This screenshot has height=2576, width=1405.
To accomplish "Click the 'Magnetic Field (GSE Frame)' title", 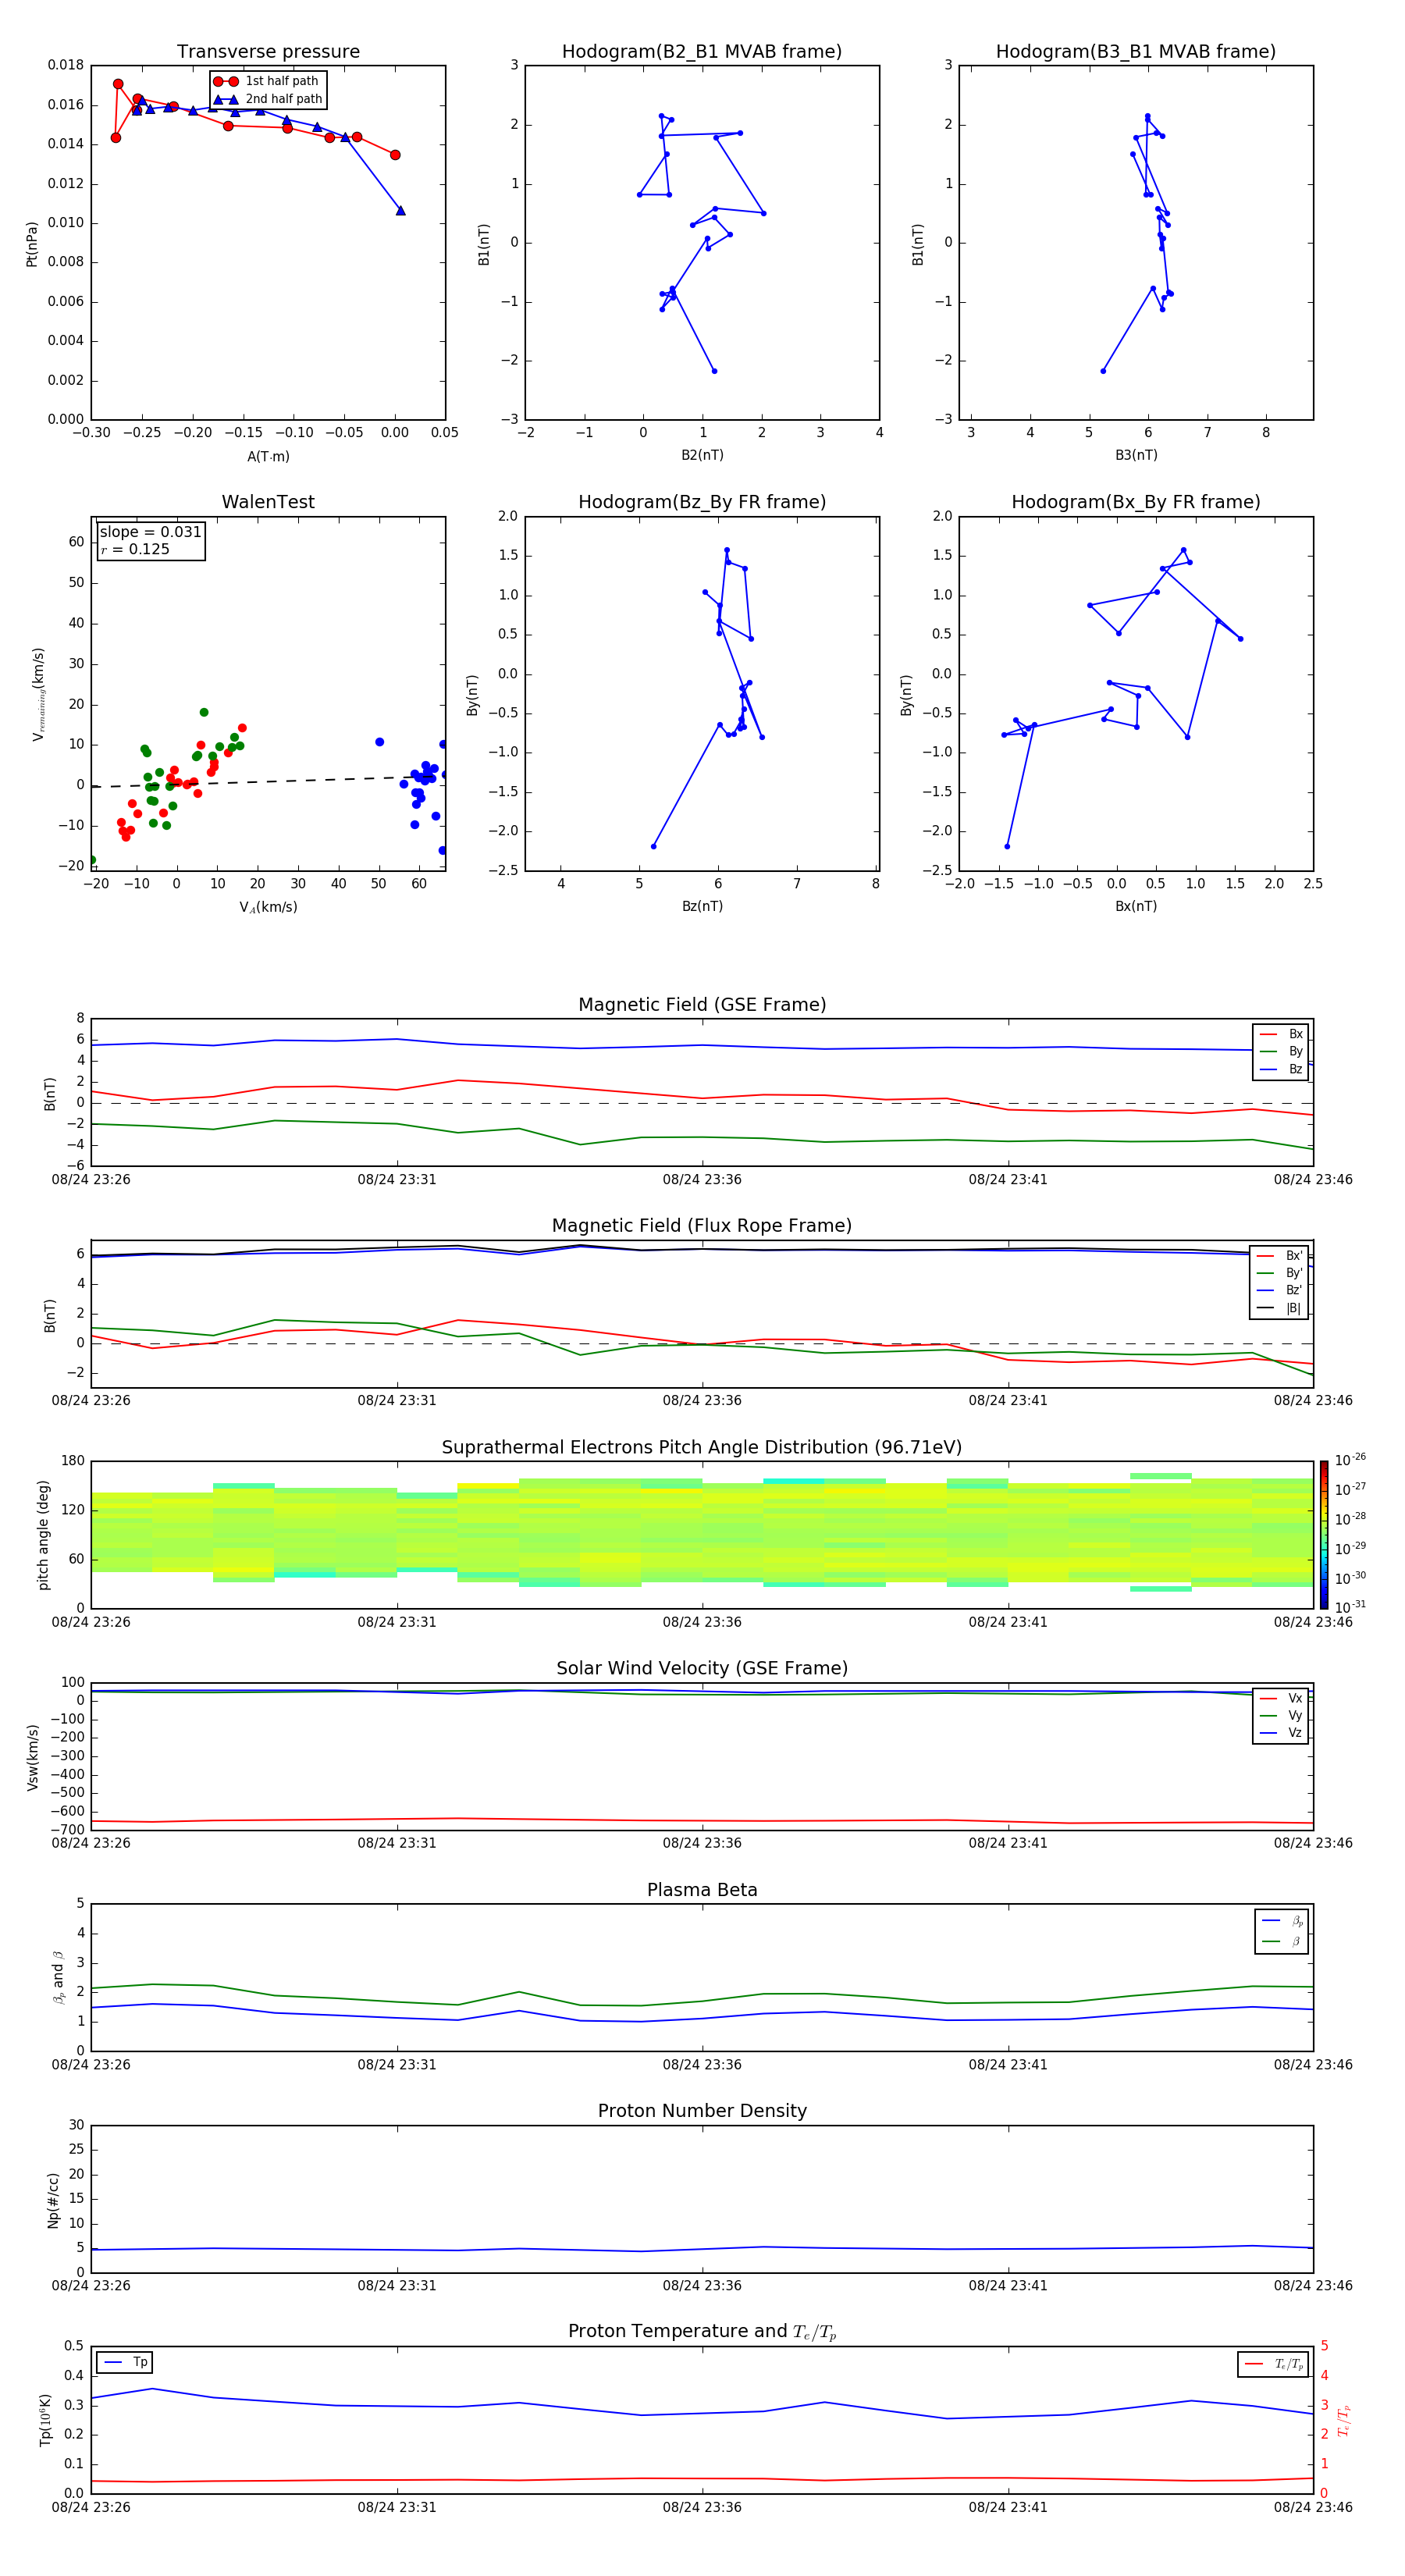I will point(702,1005).
